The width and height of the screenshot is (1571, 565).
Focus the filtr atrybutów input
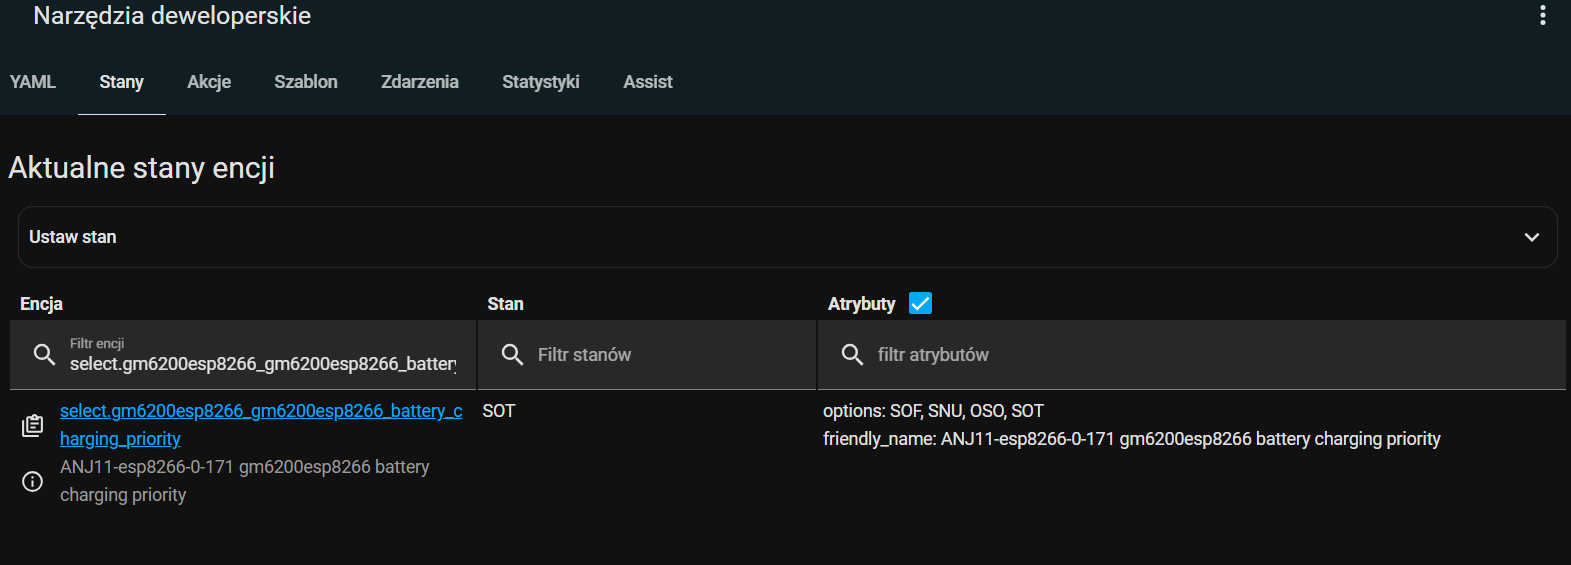pyautogui.click(x=1200, y=355)
